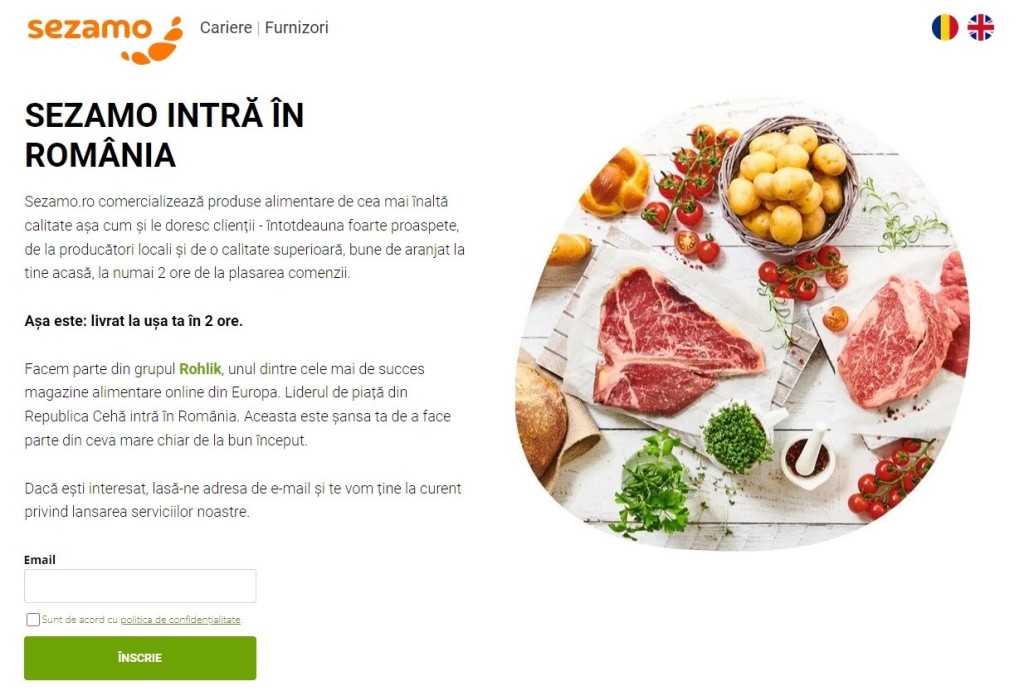Viewport: 1024px width, 691px height.
Task: Follow the green Rohlik link
Action: (x=200, y=368)
